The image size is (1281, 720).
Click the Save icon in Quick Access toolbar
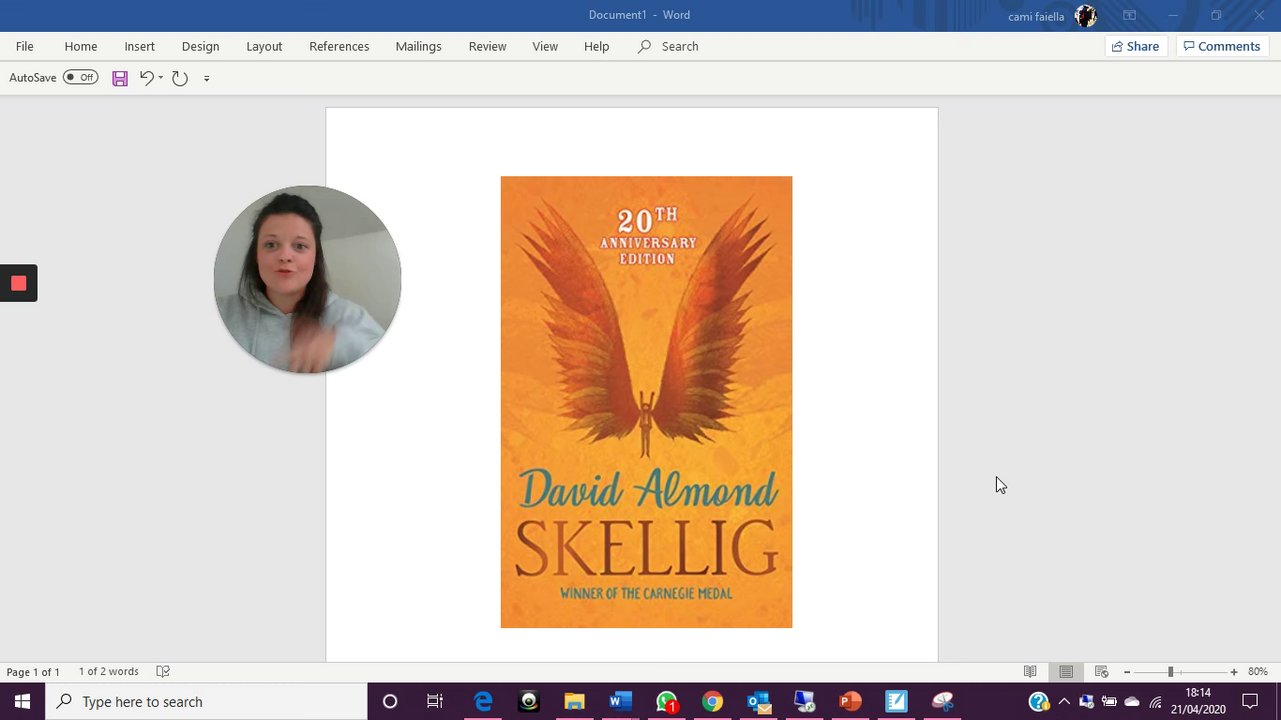coord(120,78)
